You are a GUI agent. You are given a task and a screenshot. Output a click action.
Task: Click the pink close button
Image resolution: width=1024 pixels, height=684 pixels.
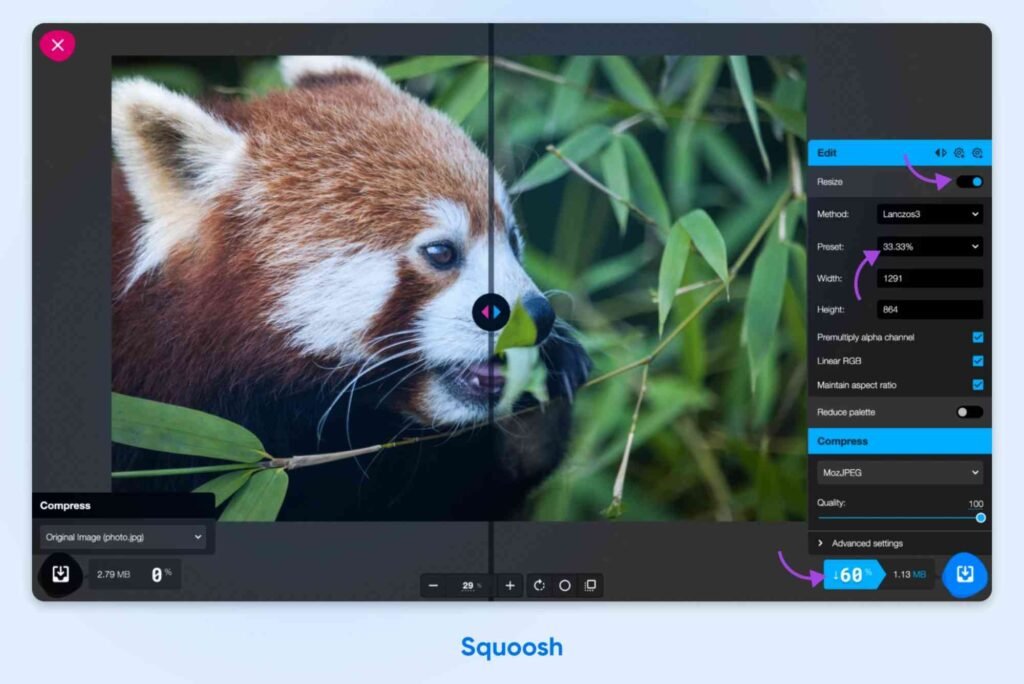(x=58, y=44)
